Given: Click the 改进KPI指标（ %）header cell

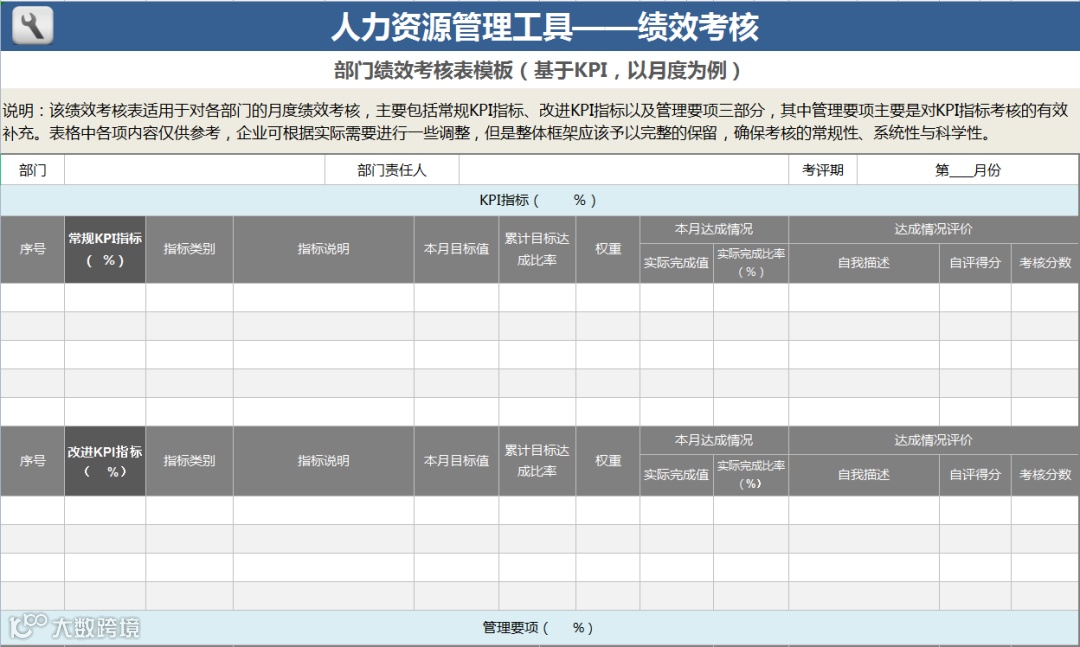Looking at the screenshot, I should coord(105,461).
